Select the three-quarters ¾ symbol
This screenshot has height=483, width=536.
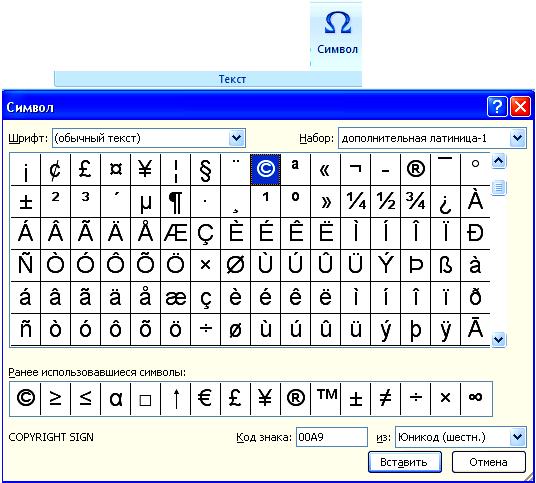(x=416, y=202)
